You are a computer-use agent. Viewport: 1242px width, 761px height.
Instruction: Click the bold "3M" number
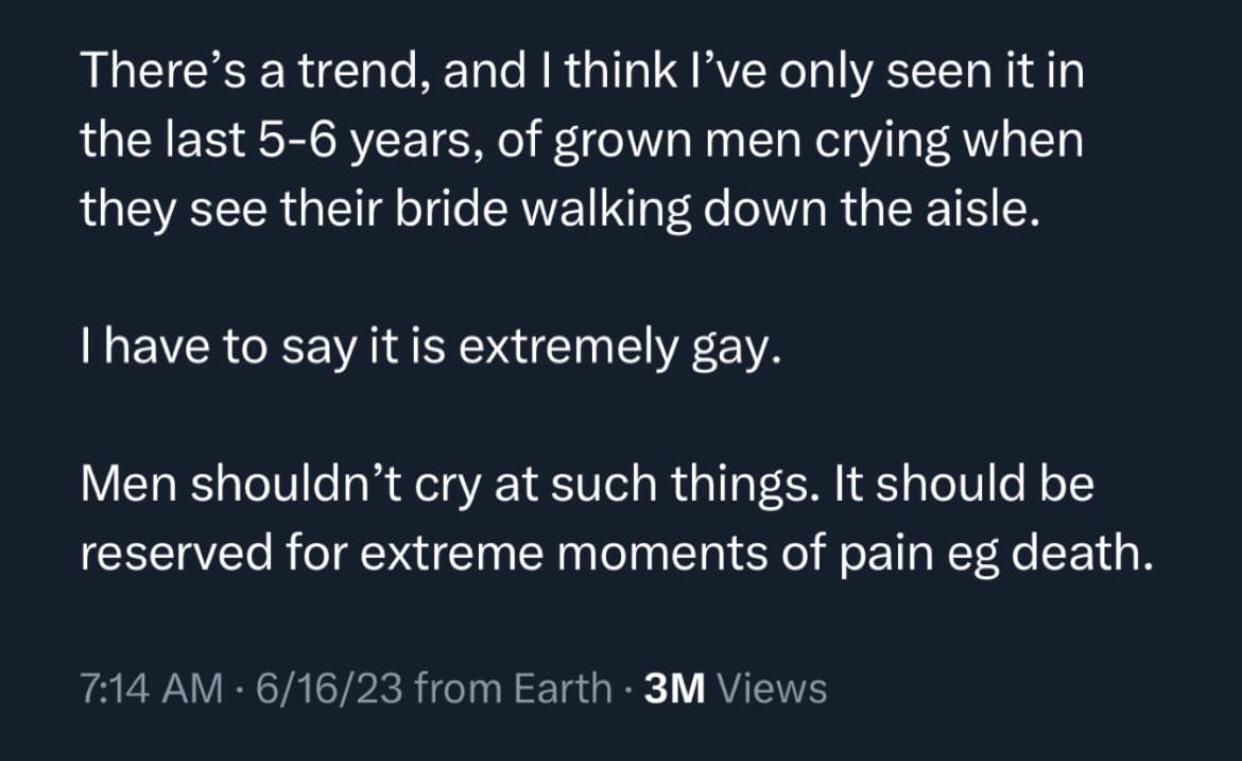[676, 688]
